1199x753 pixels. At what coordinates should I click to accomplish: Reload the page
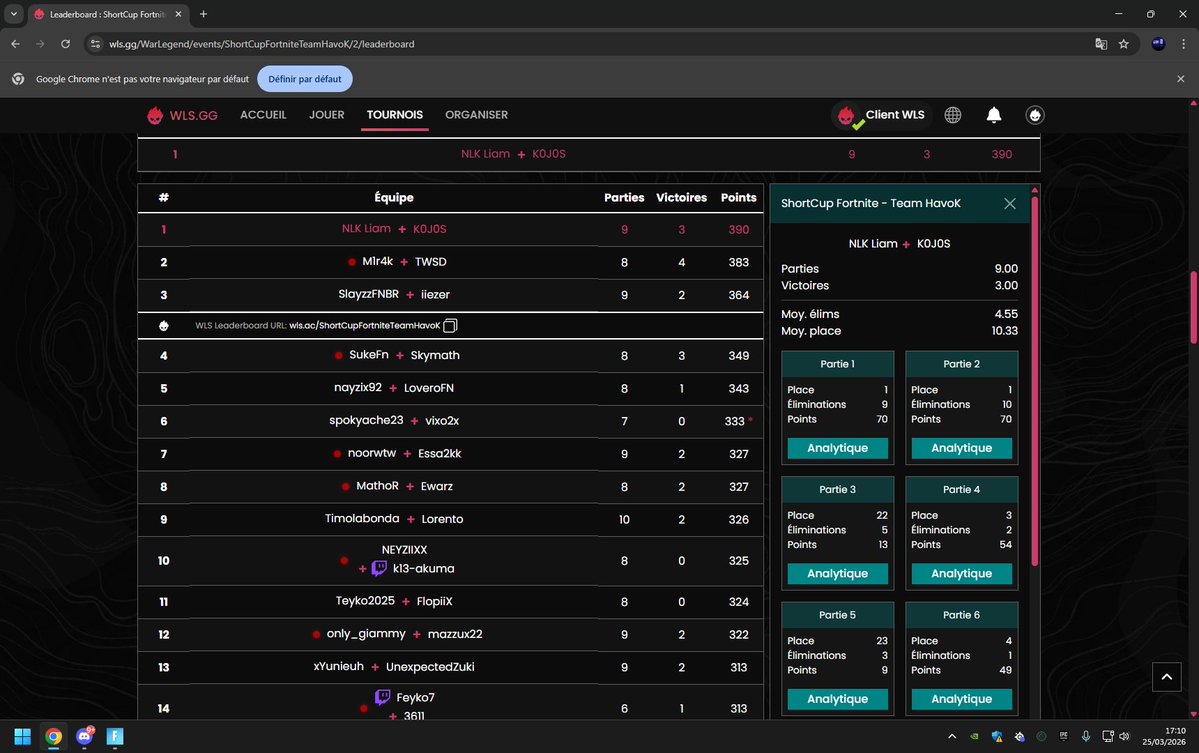(66, 44)
